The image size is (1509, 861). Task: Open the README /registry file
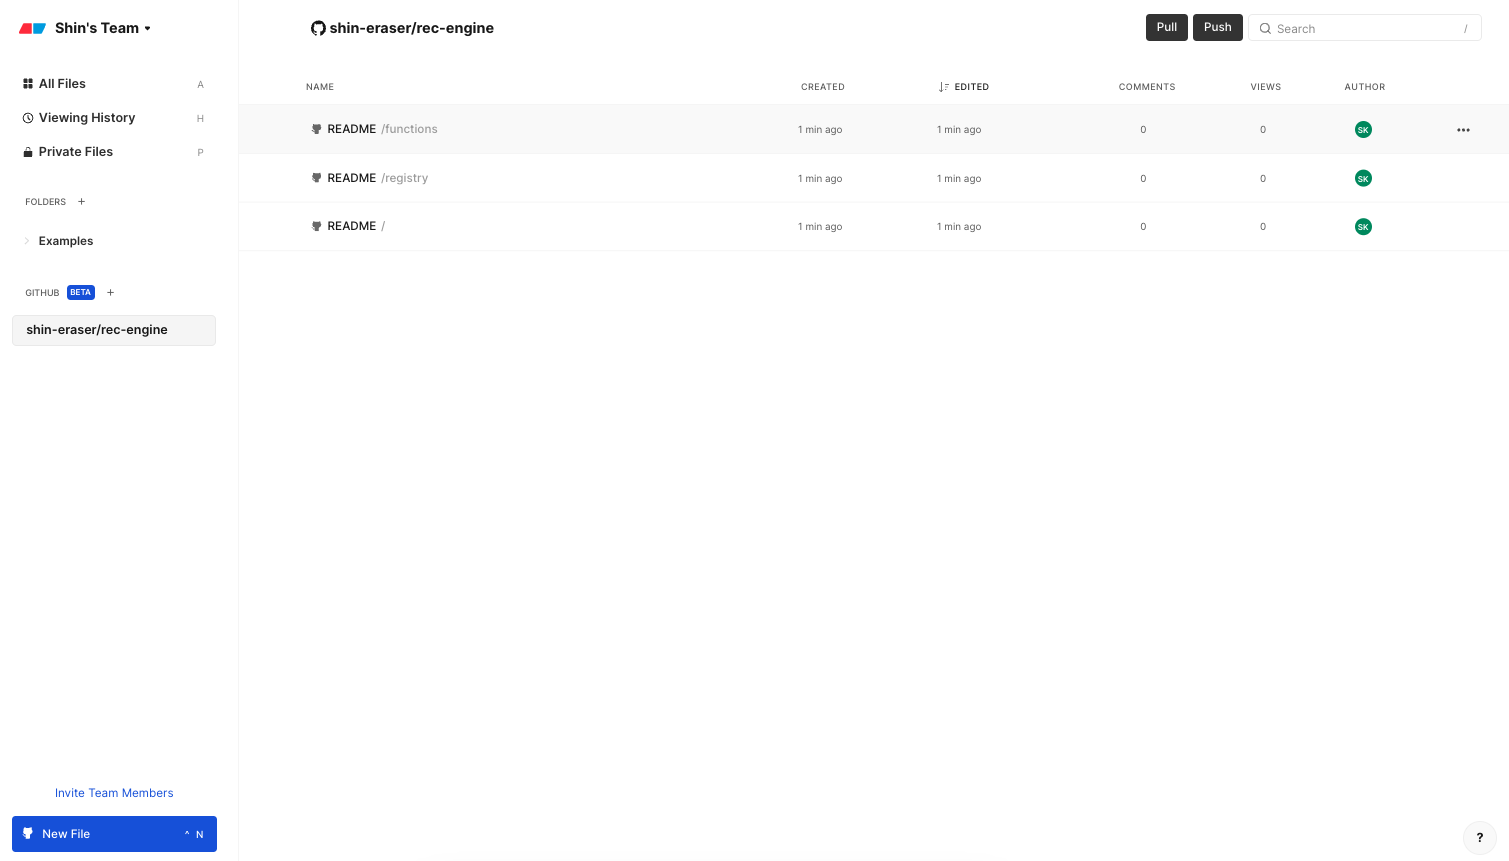click(x=377, y=178)
